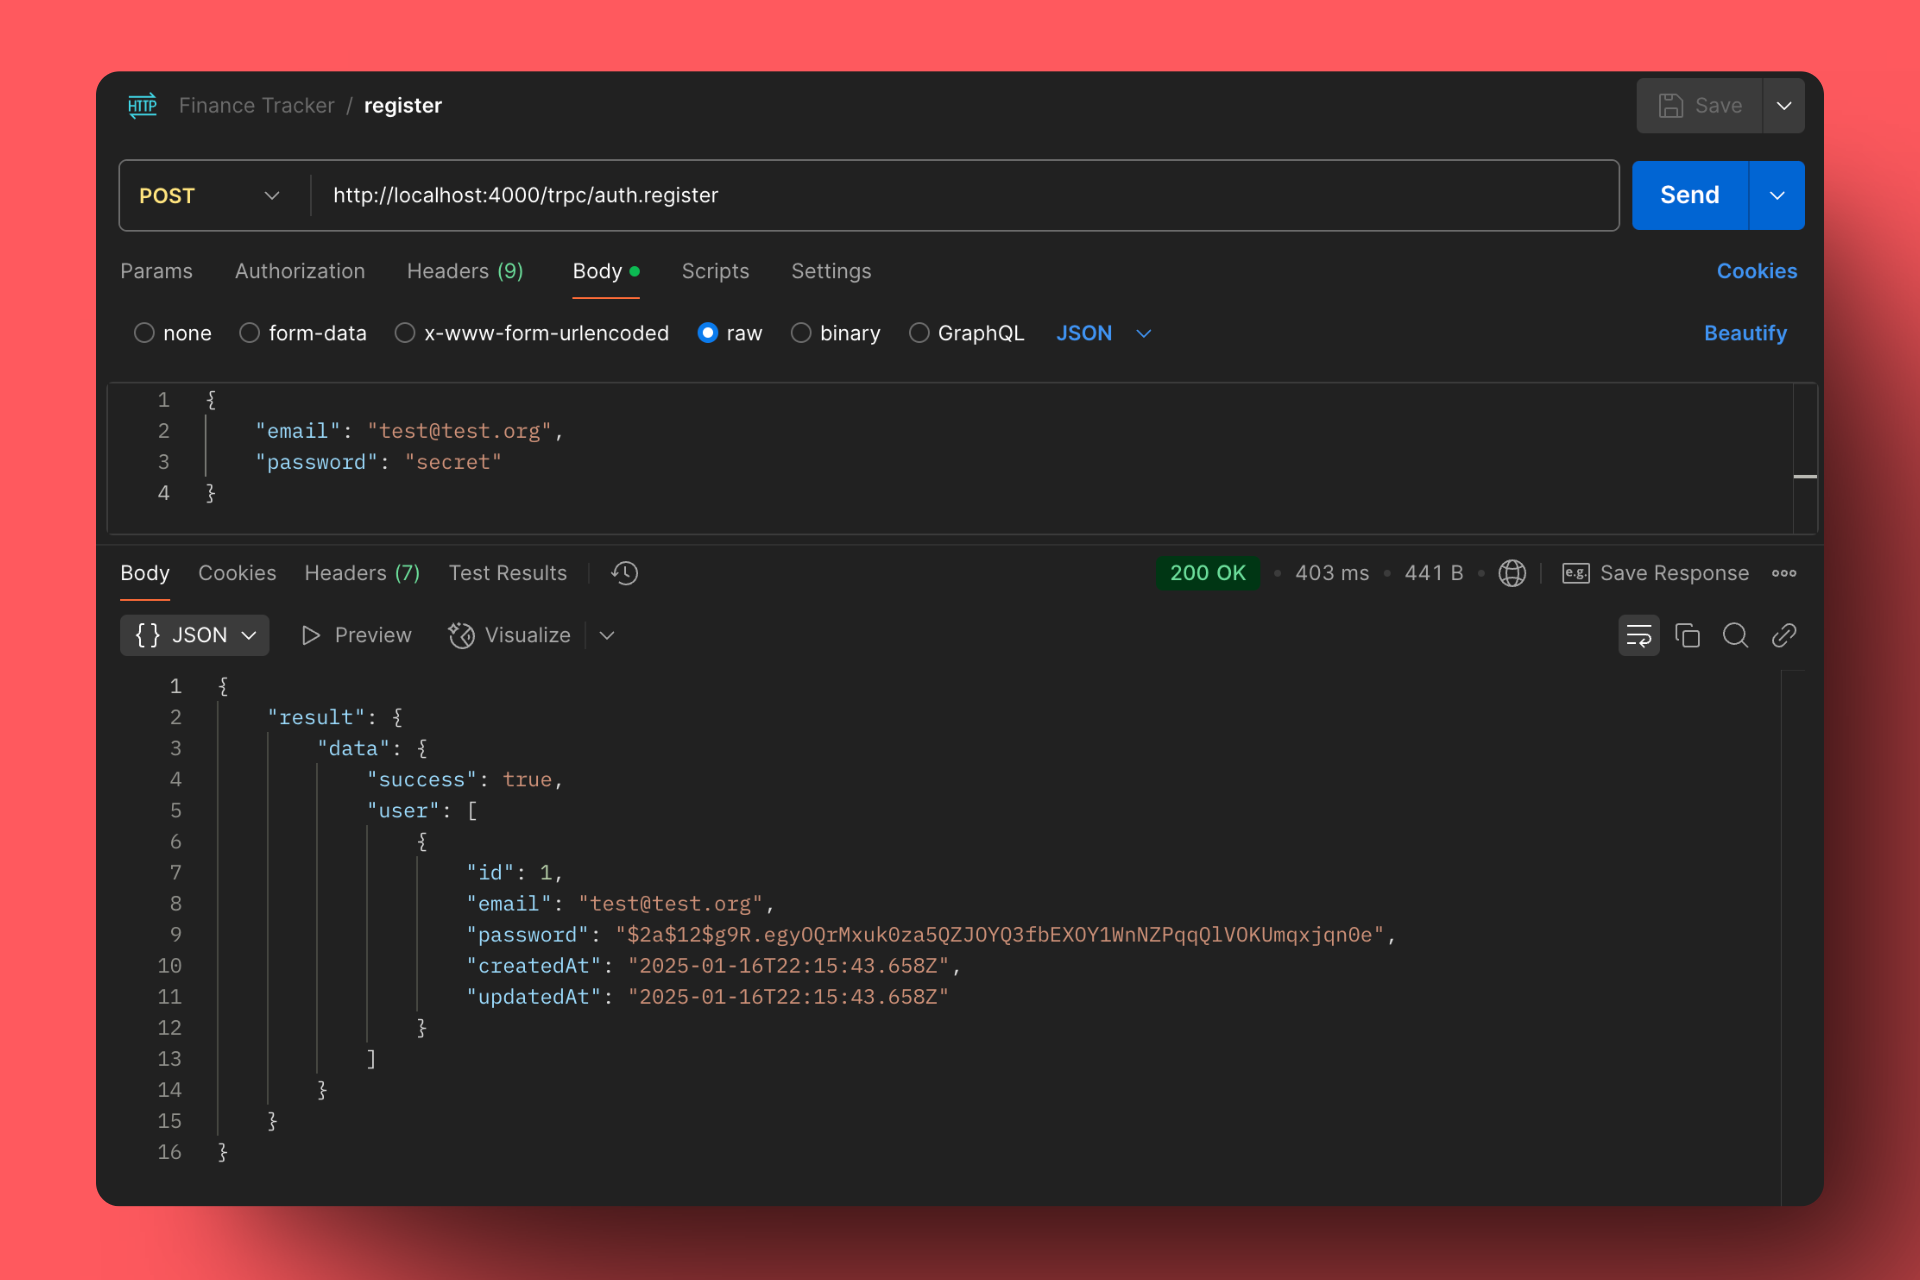The image size is (1920, 1280).
Task: Click the "result" key in response
Action: coord(316,718)
